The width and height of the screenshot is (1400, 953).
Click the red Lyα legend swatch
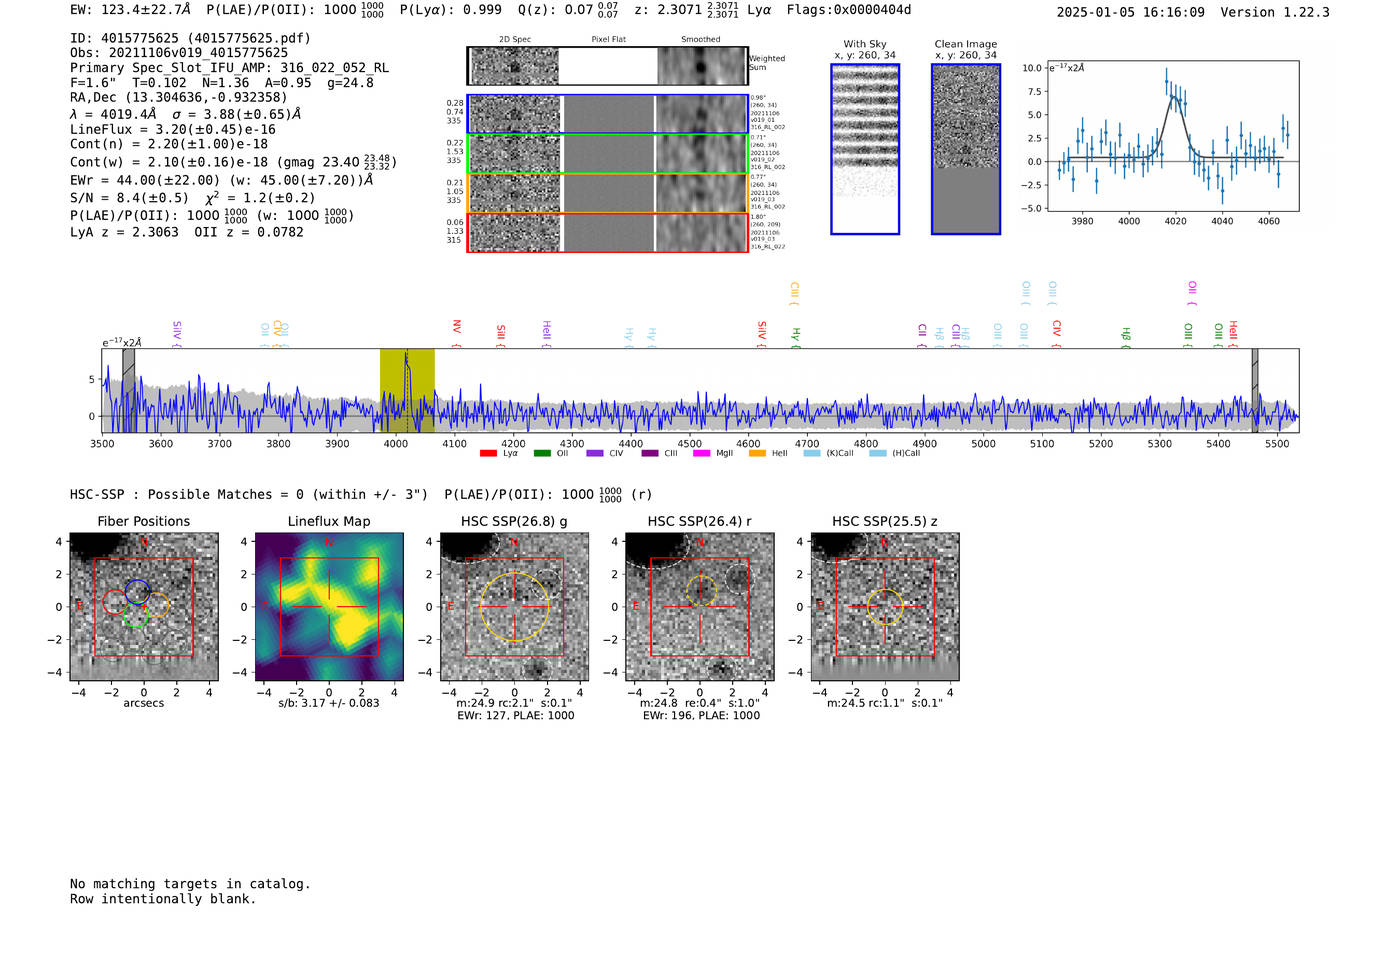[x=488, y=454]
